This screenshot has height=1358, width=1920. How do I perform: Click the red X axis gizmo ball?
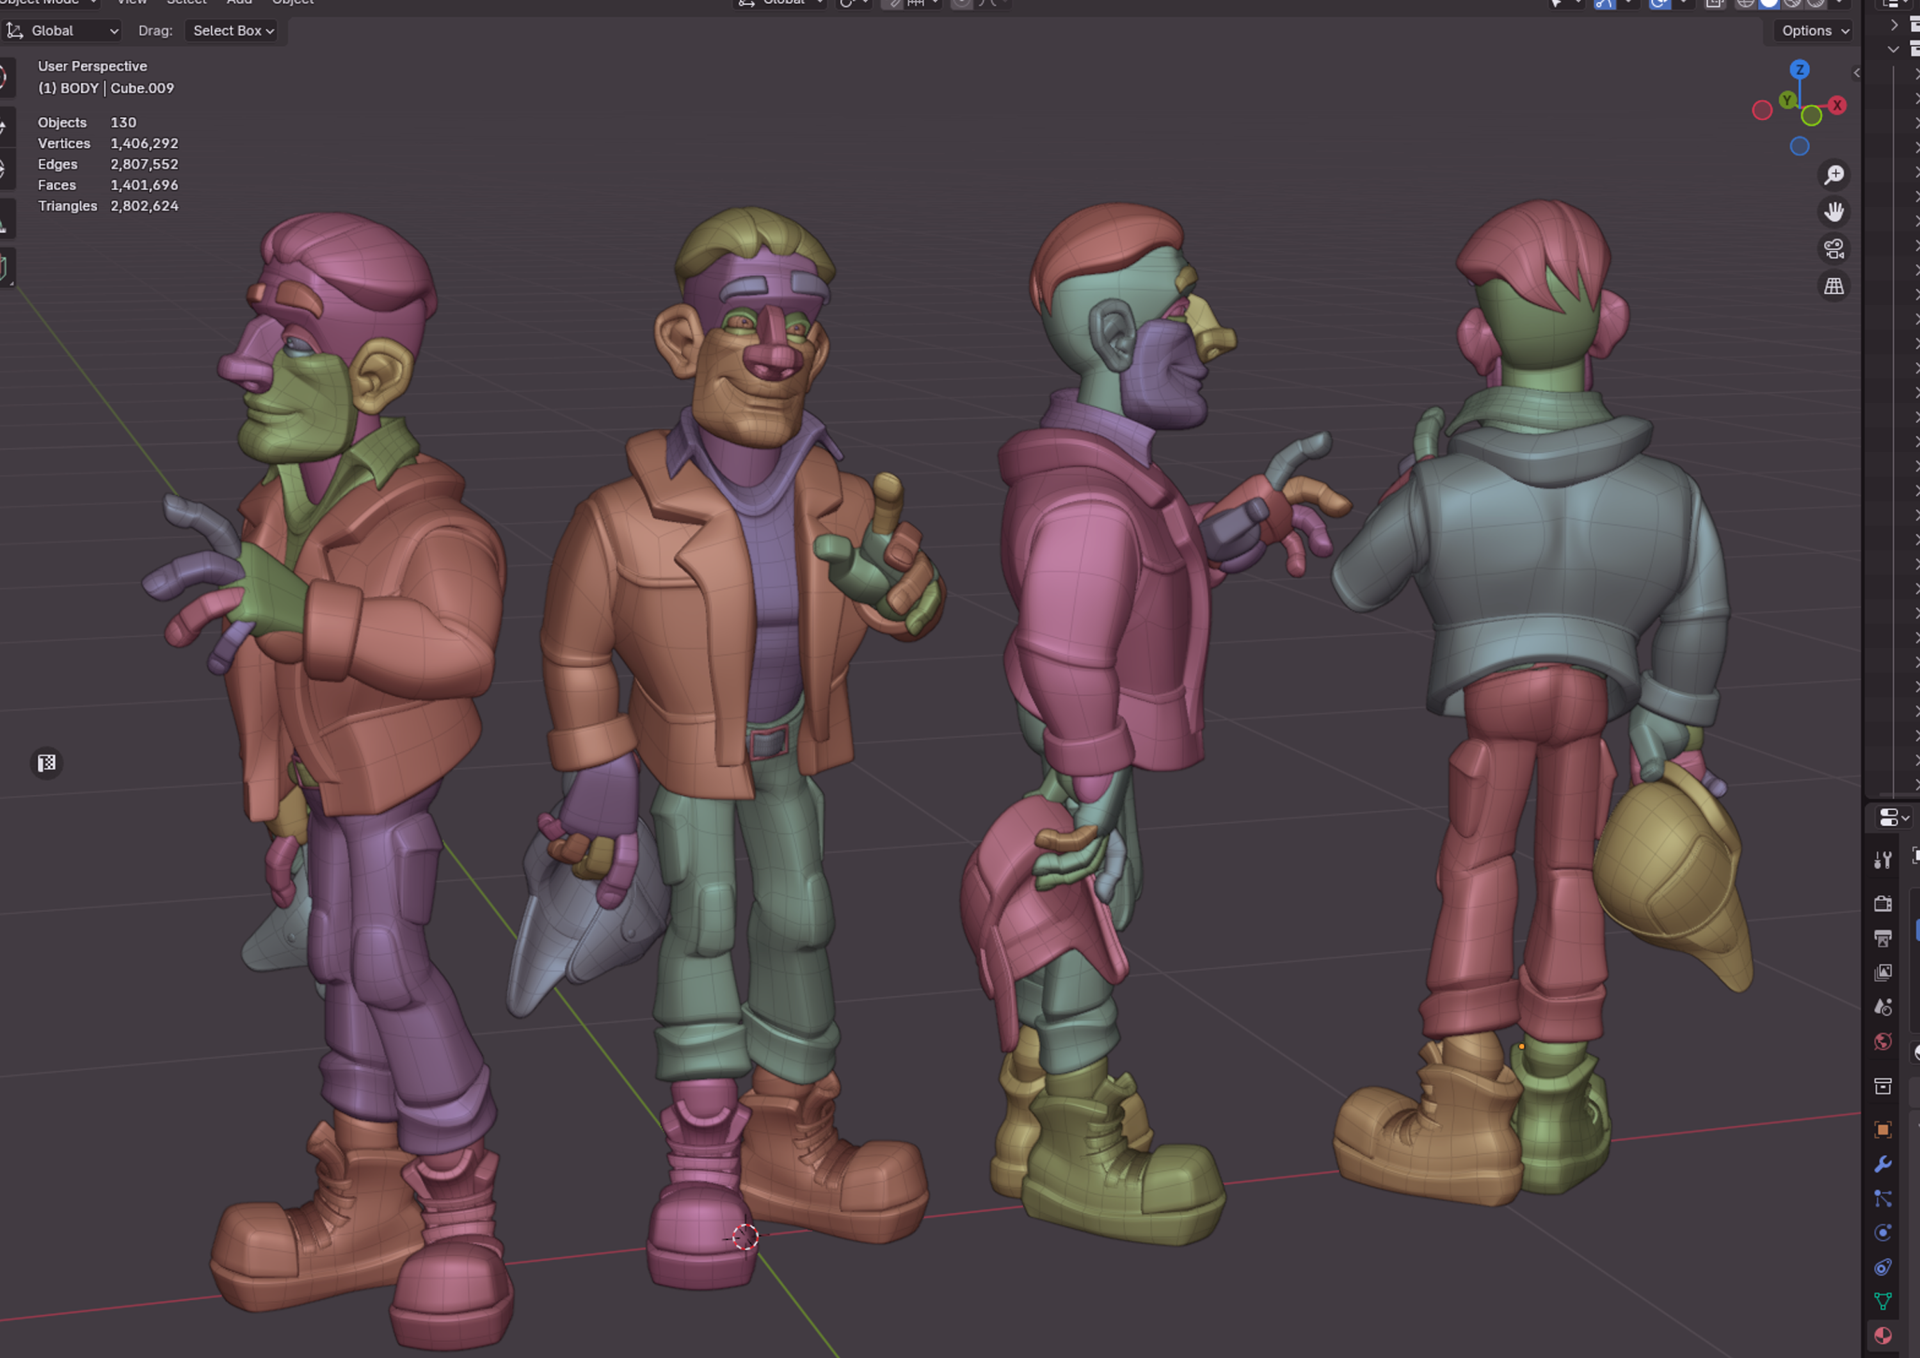coord(1837,105)
